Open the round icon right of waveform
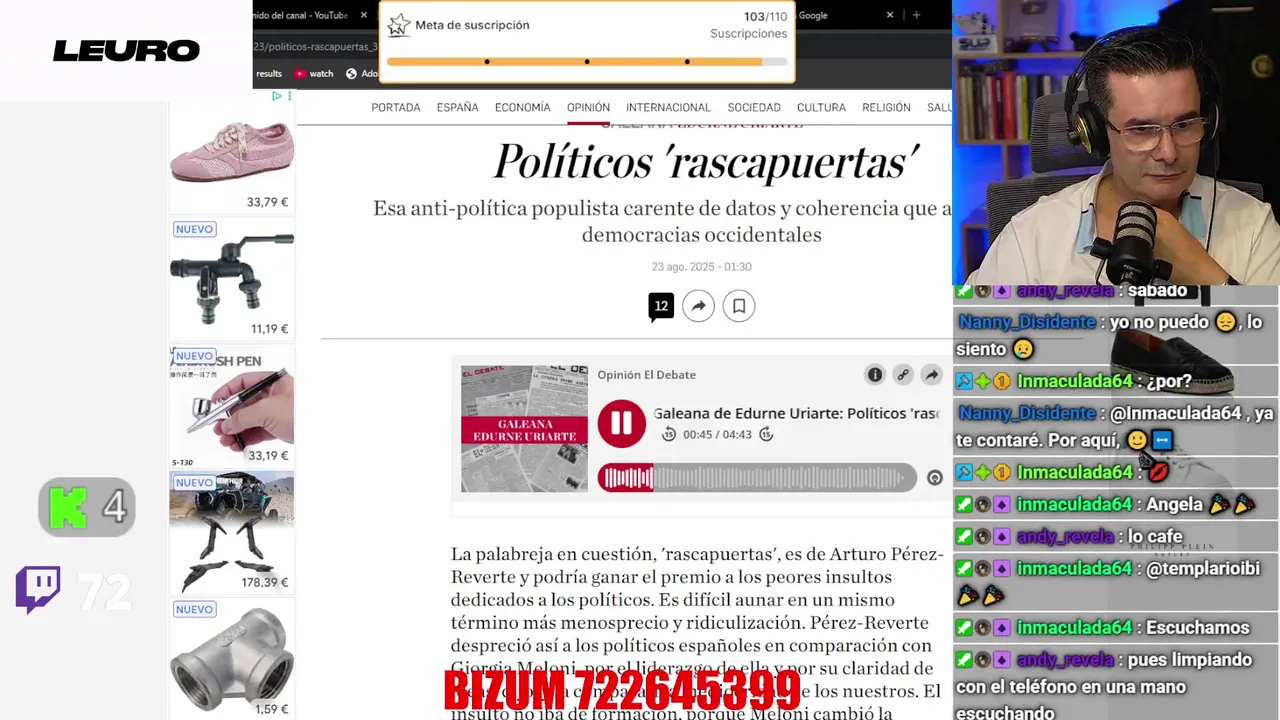Viewport: 1280px width, 720px height. (x=935, y=478)
